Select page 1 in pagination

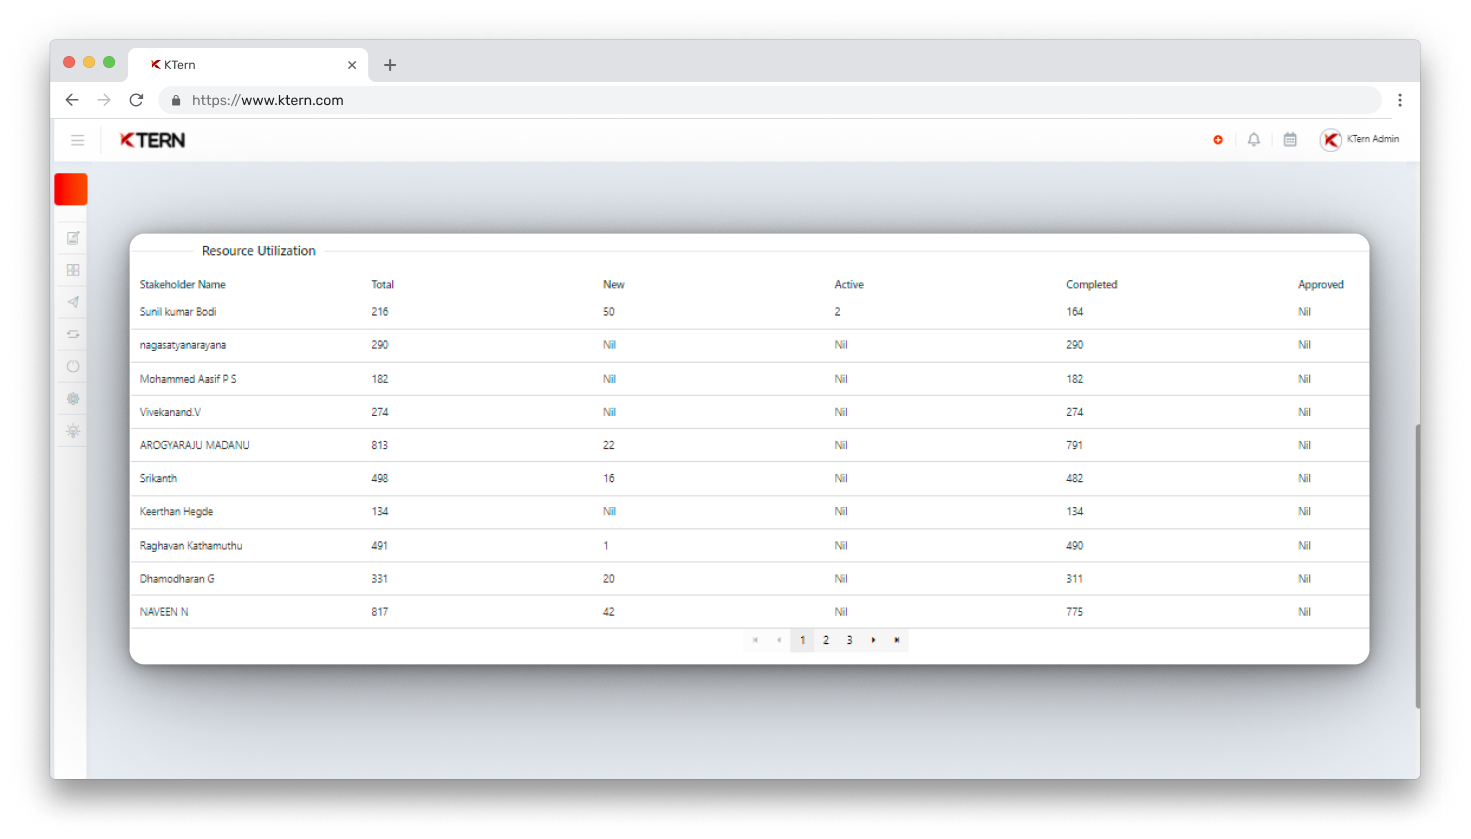click(802, 640)
